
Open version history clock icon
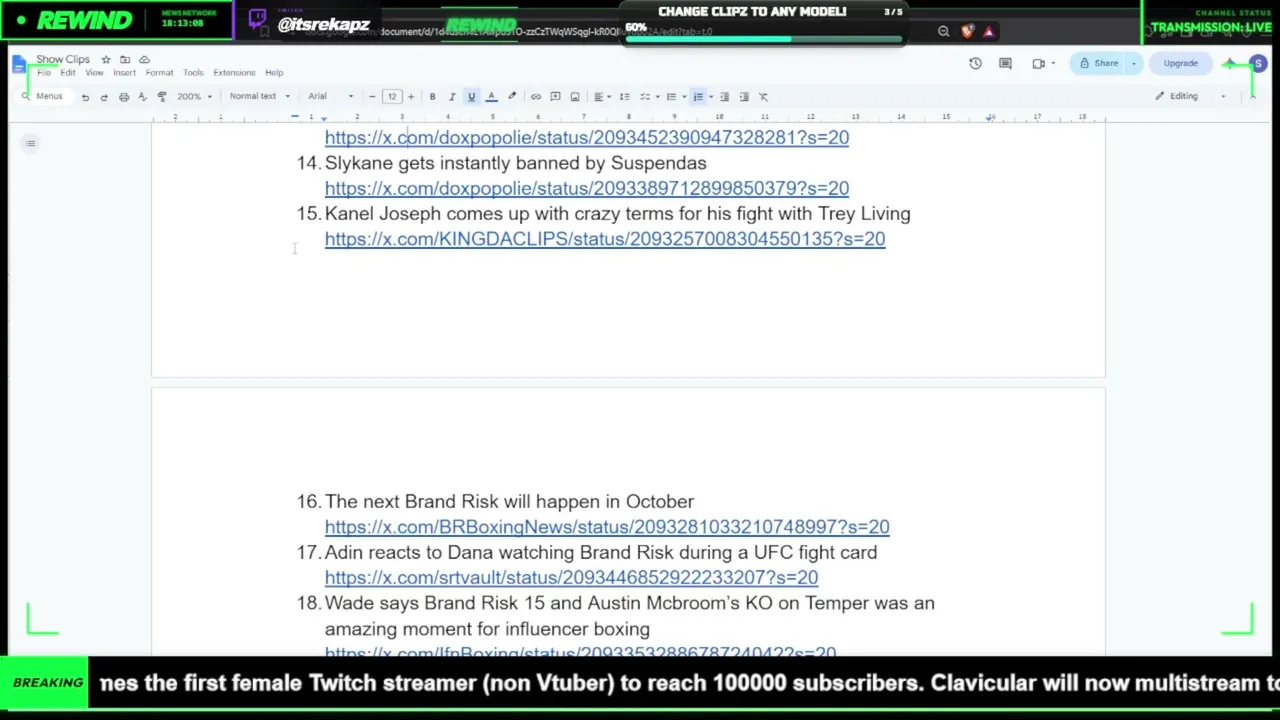tap(975, 64)
